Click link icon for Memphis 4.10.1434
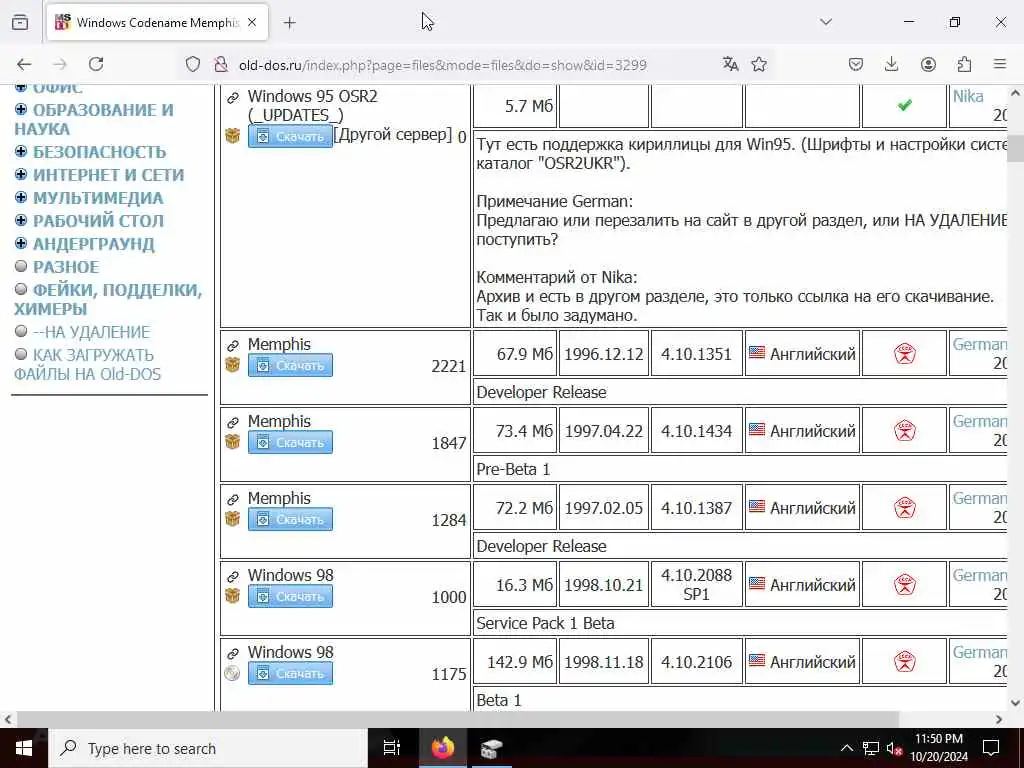1024x768 pixels. (232, 423)
